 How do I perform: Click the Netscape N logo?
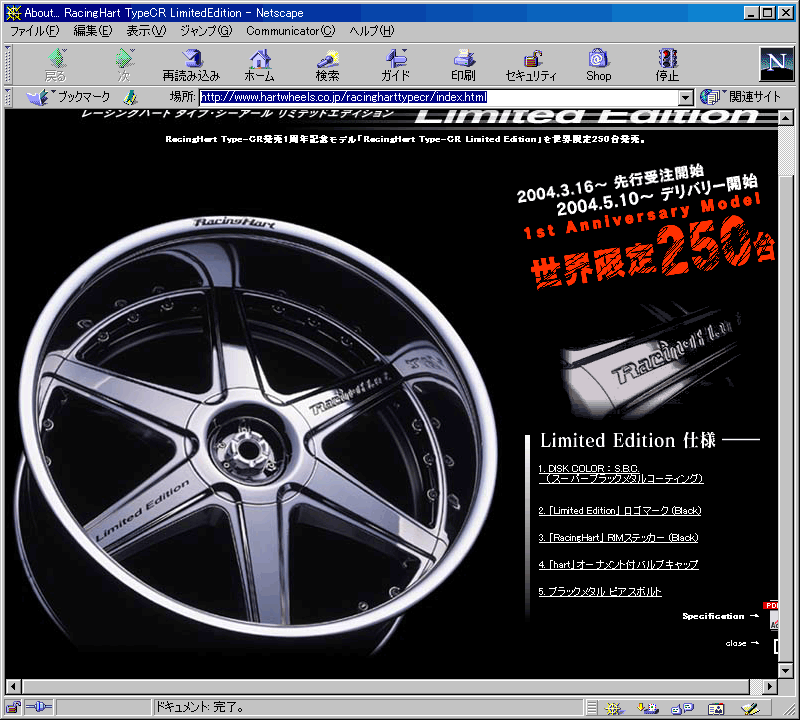[777, 64]
